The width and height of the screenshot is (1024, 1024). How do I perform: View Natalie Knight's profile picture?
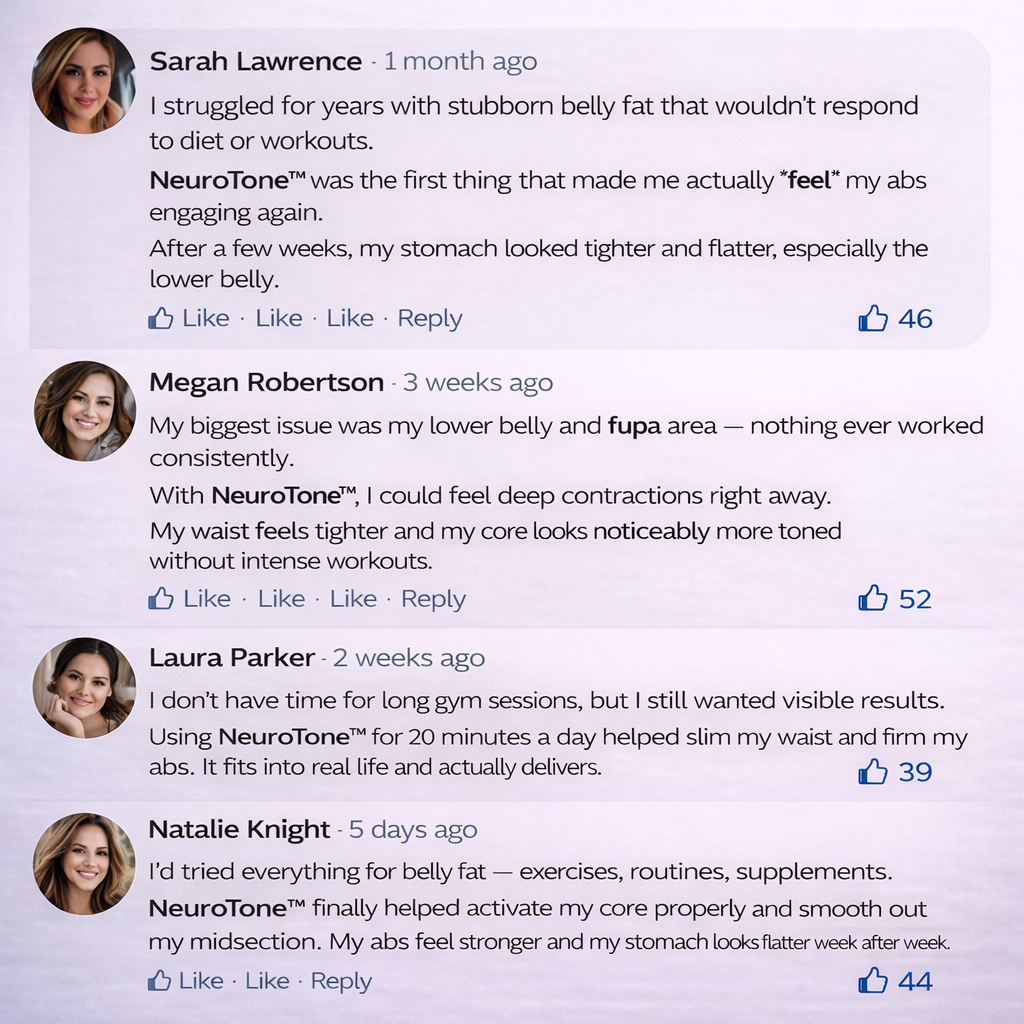[84, 863]
